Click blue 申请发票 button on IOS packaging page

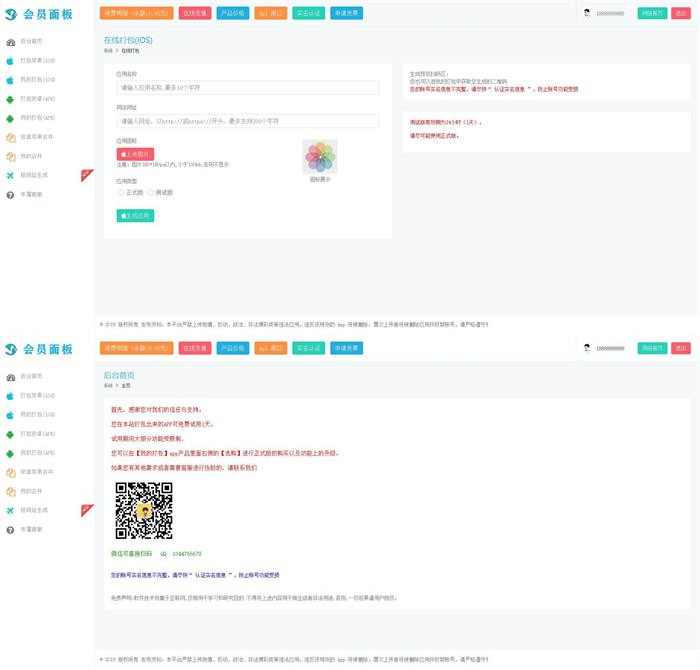[x=346, y=13]
